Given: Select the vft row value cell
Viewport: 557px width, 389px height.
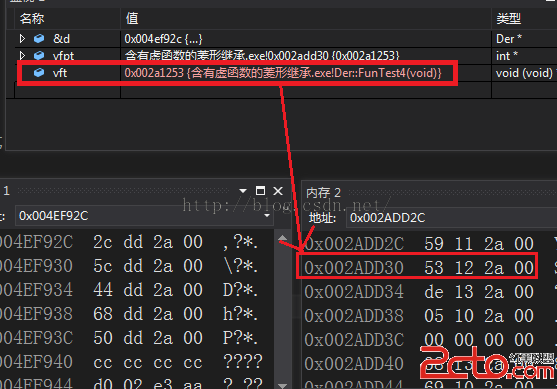Looking at the screenshot, I should [x=306, y=73].
